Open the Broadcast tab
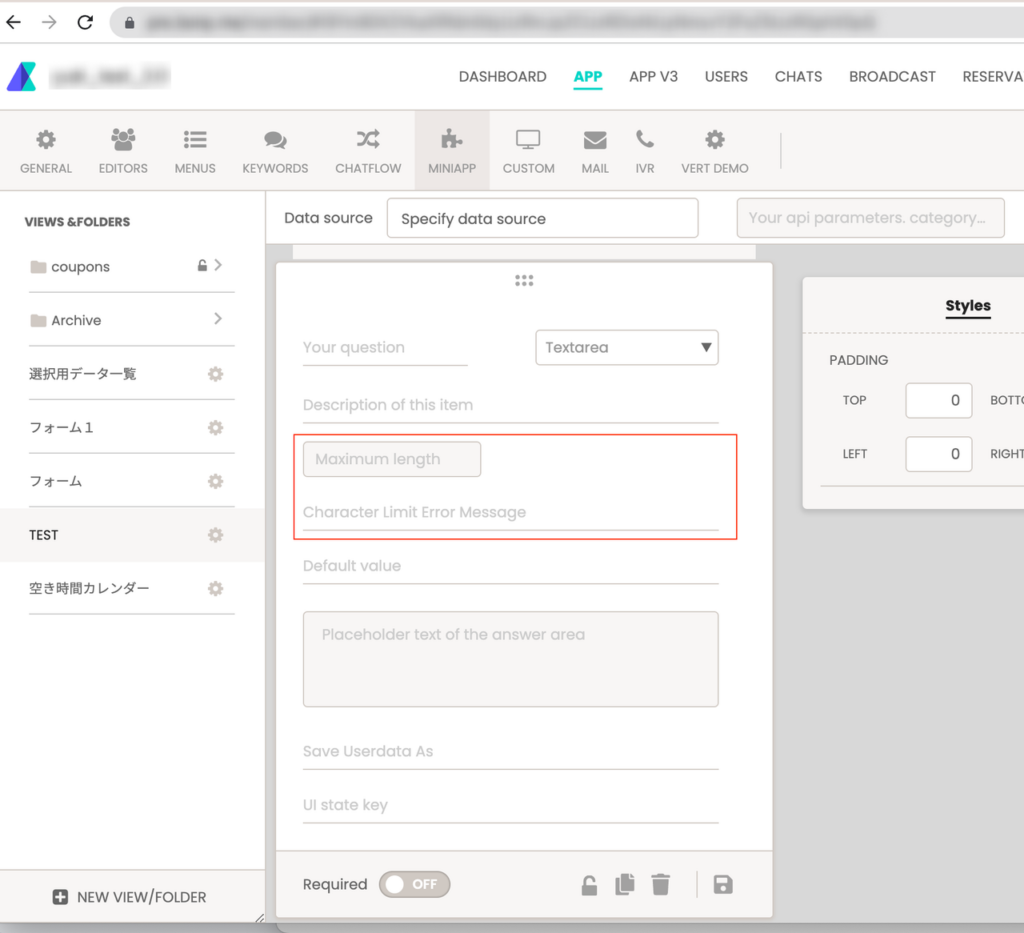Image resolution: width=1024 pixels, height=933 pixels. tap(892, 76)
